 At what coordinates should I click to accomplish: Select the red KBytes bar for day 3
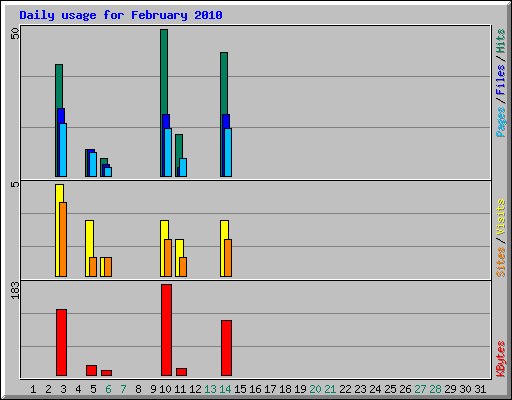click(61, 342)
